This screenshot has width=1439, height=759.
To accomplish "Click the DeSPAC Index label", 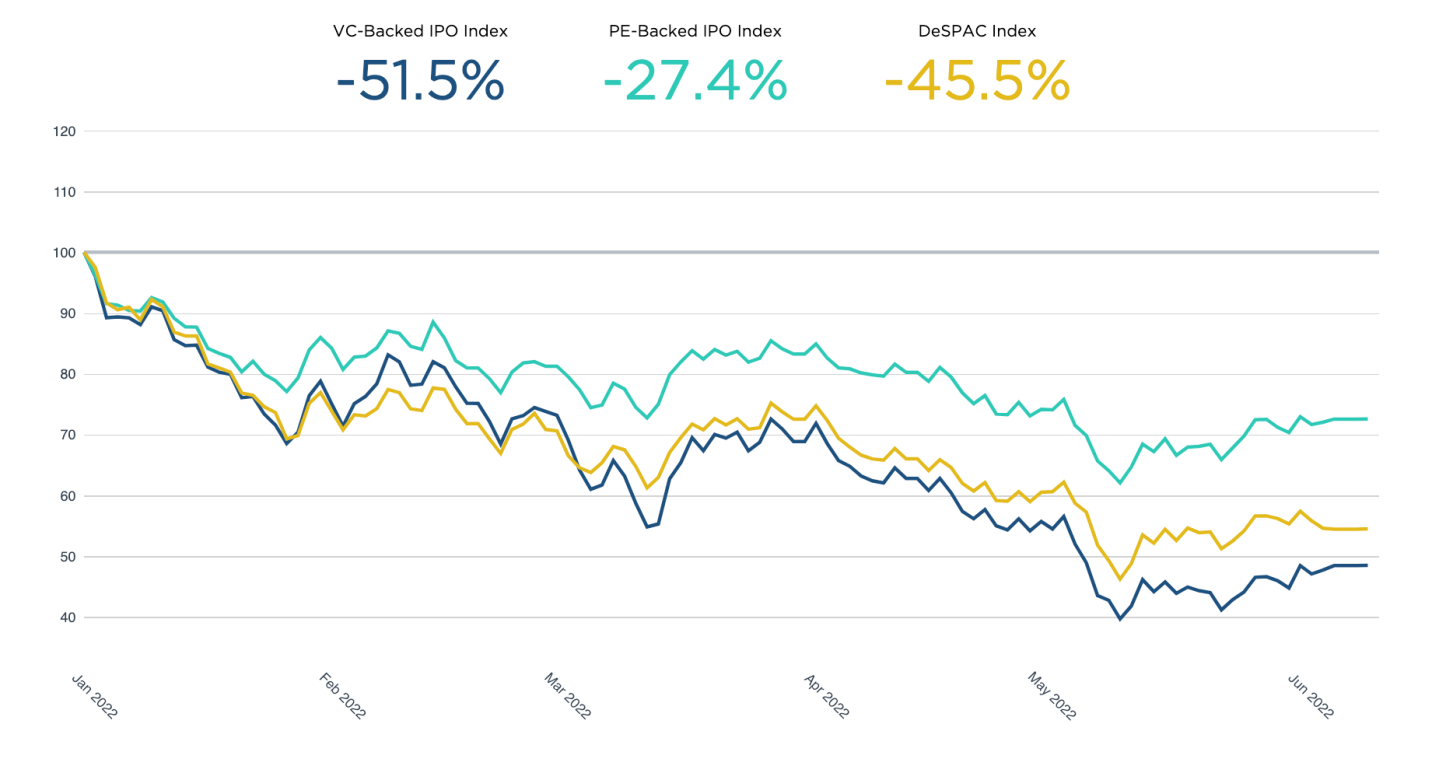I will pyautogui.click(x=977, y=31).
